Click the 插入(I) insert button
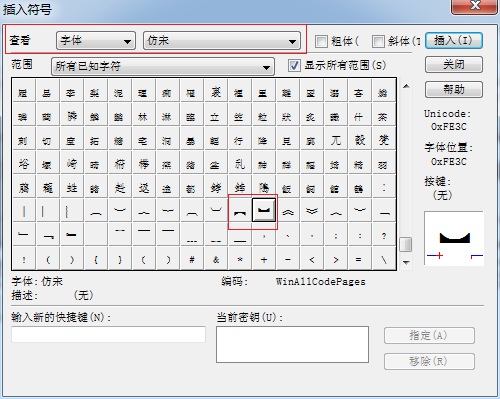The height and width of the screenshot is (399, 500). tap(454, 41)
